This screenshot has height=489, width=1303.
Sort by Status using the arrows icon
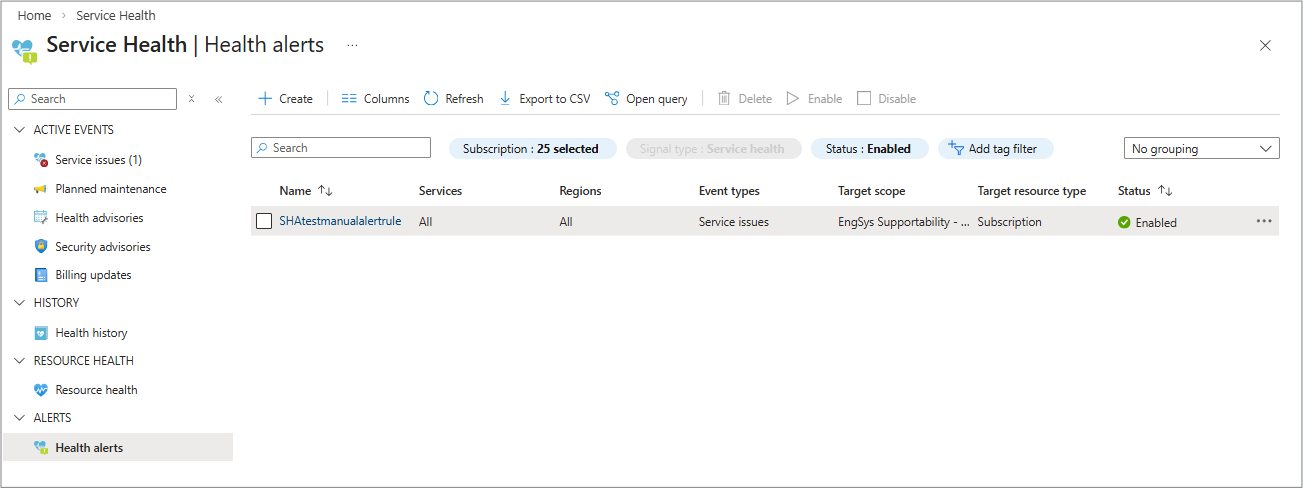[1165, 190]
